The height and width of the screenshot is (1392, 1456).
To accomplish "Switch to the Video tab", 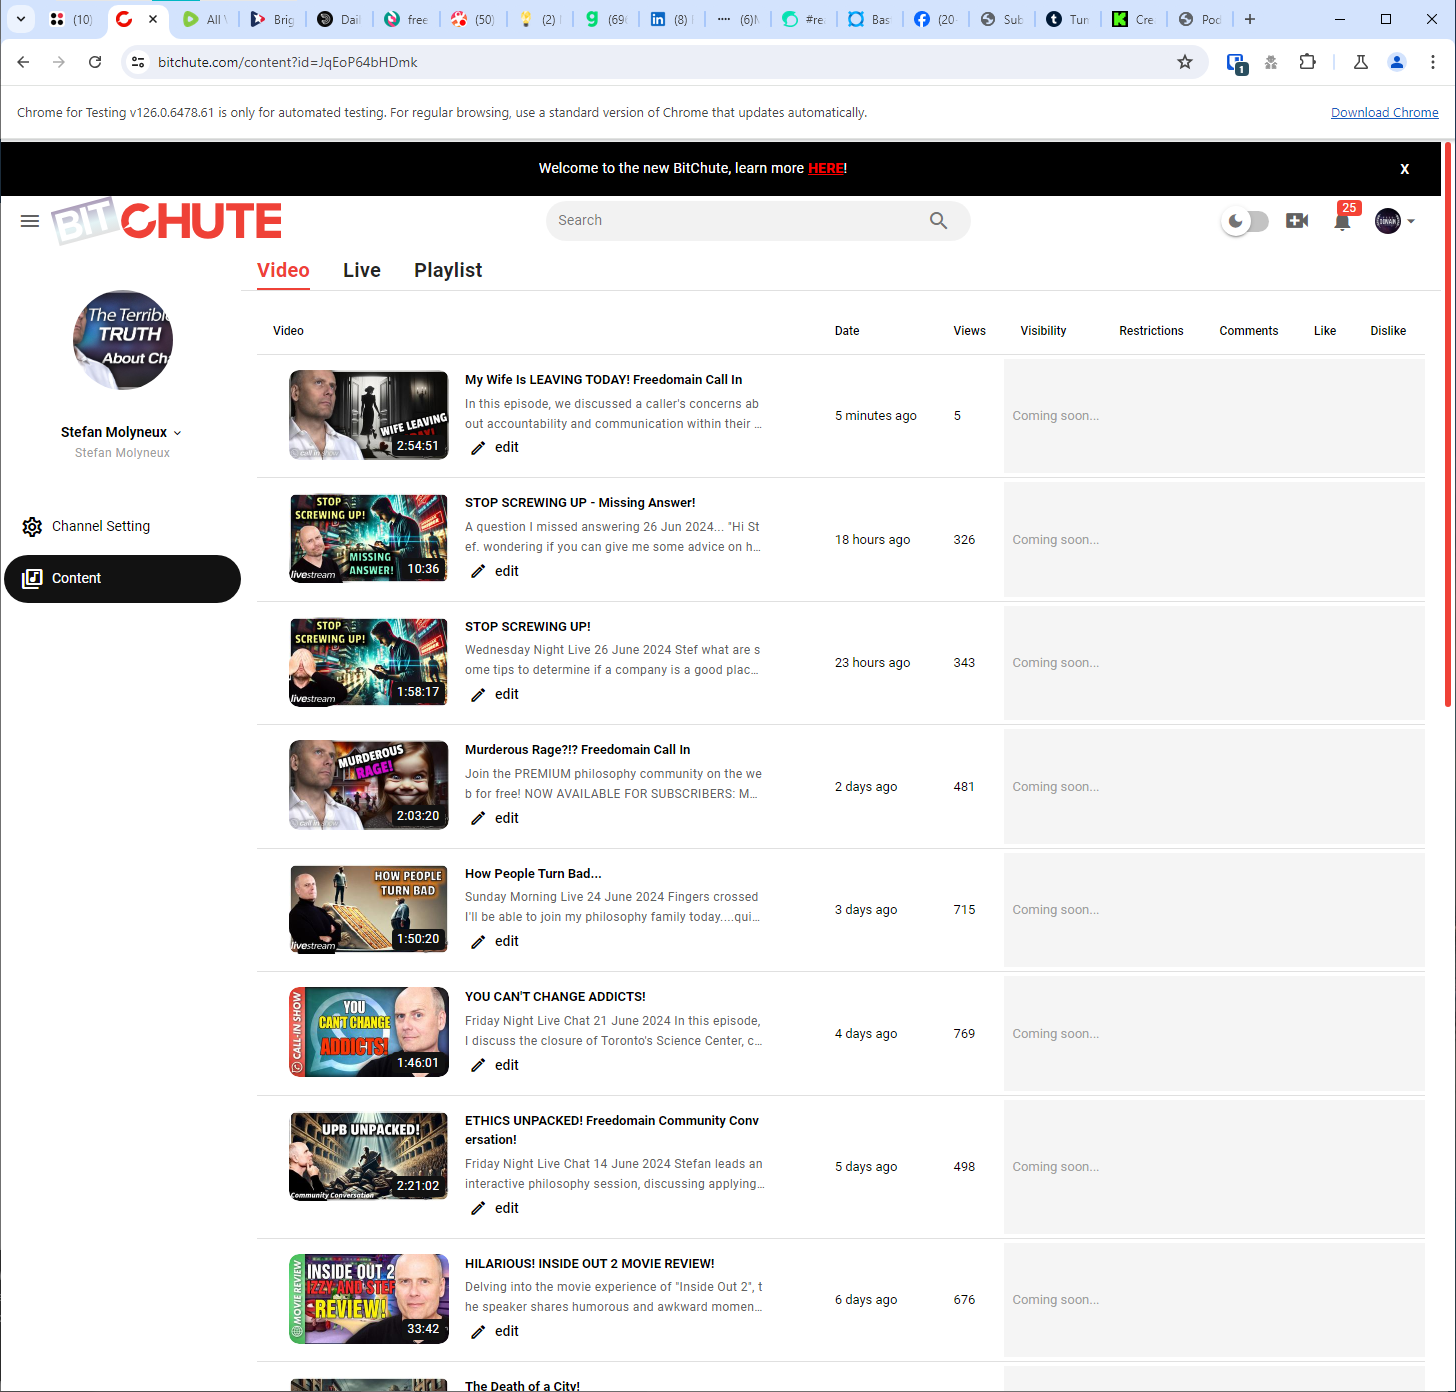I will coord(283,271).
